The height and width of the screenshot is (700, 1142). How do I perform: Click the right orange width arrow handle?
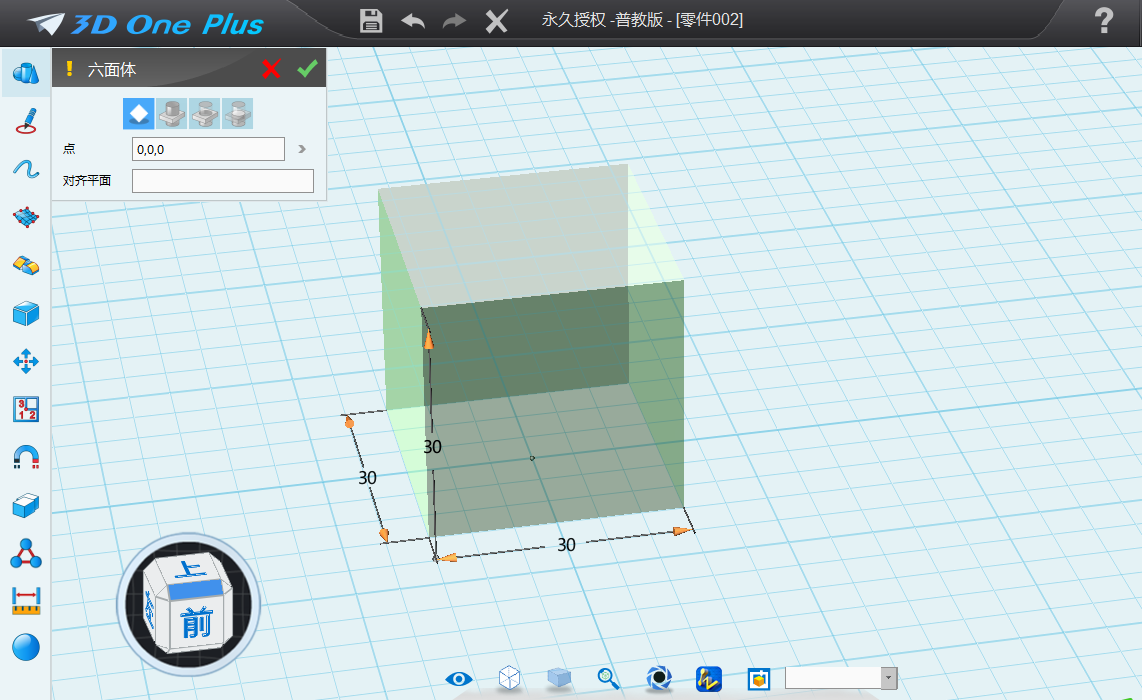(682, 531)
